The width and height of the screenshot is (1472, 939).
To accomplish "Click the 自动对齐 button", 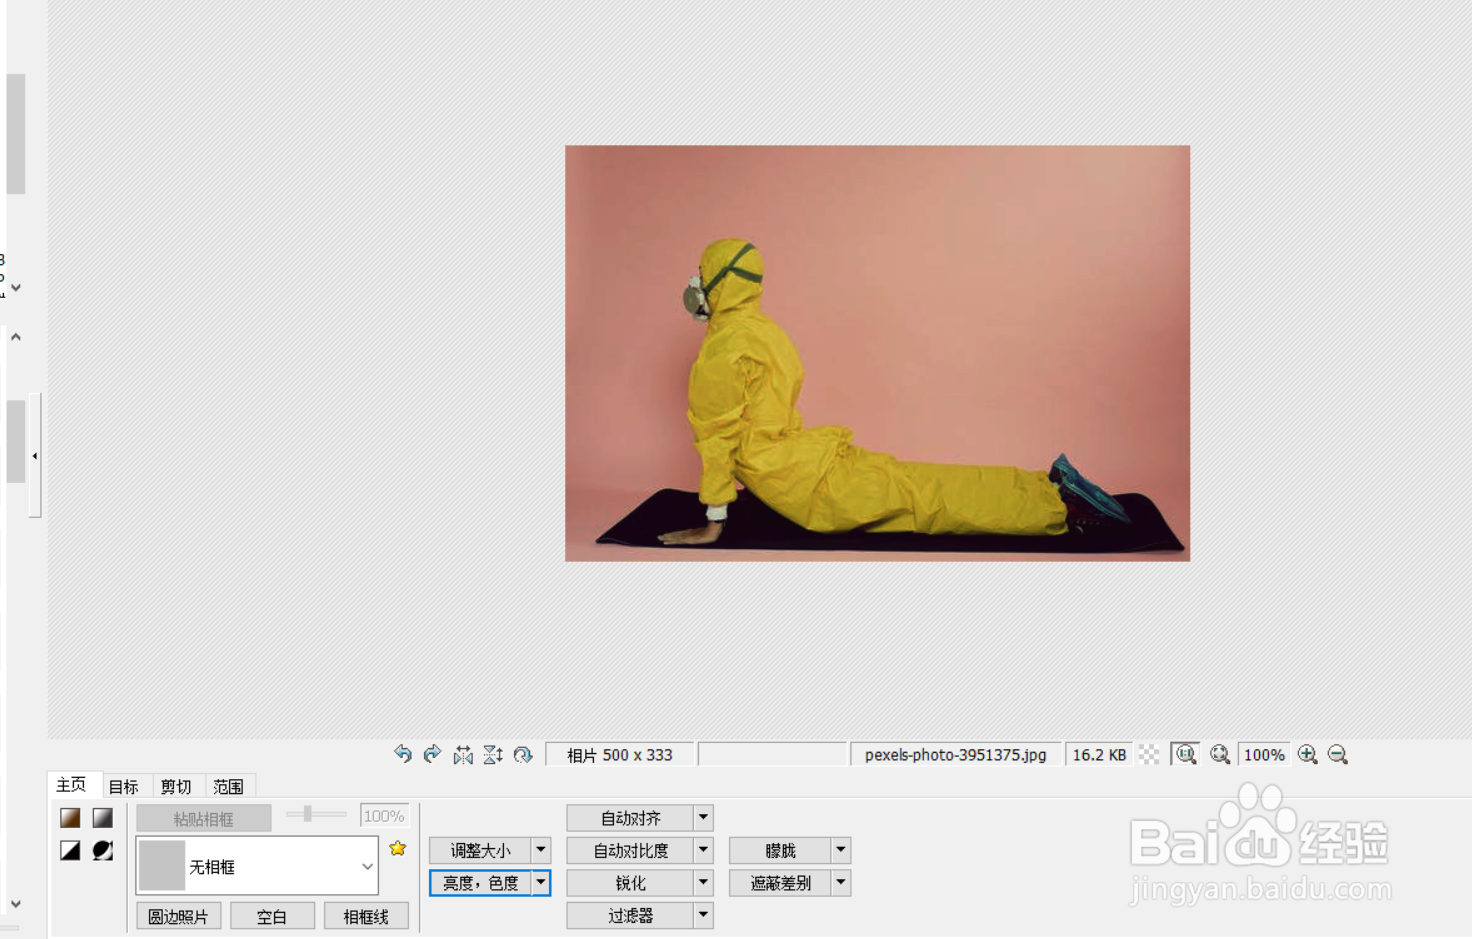I will (x=631, y=817).
